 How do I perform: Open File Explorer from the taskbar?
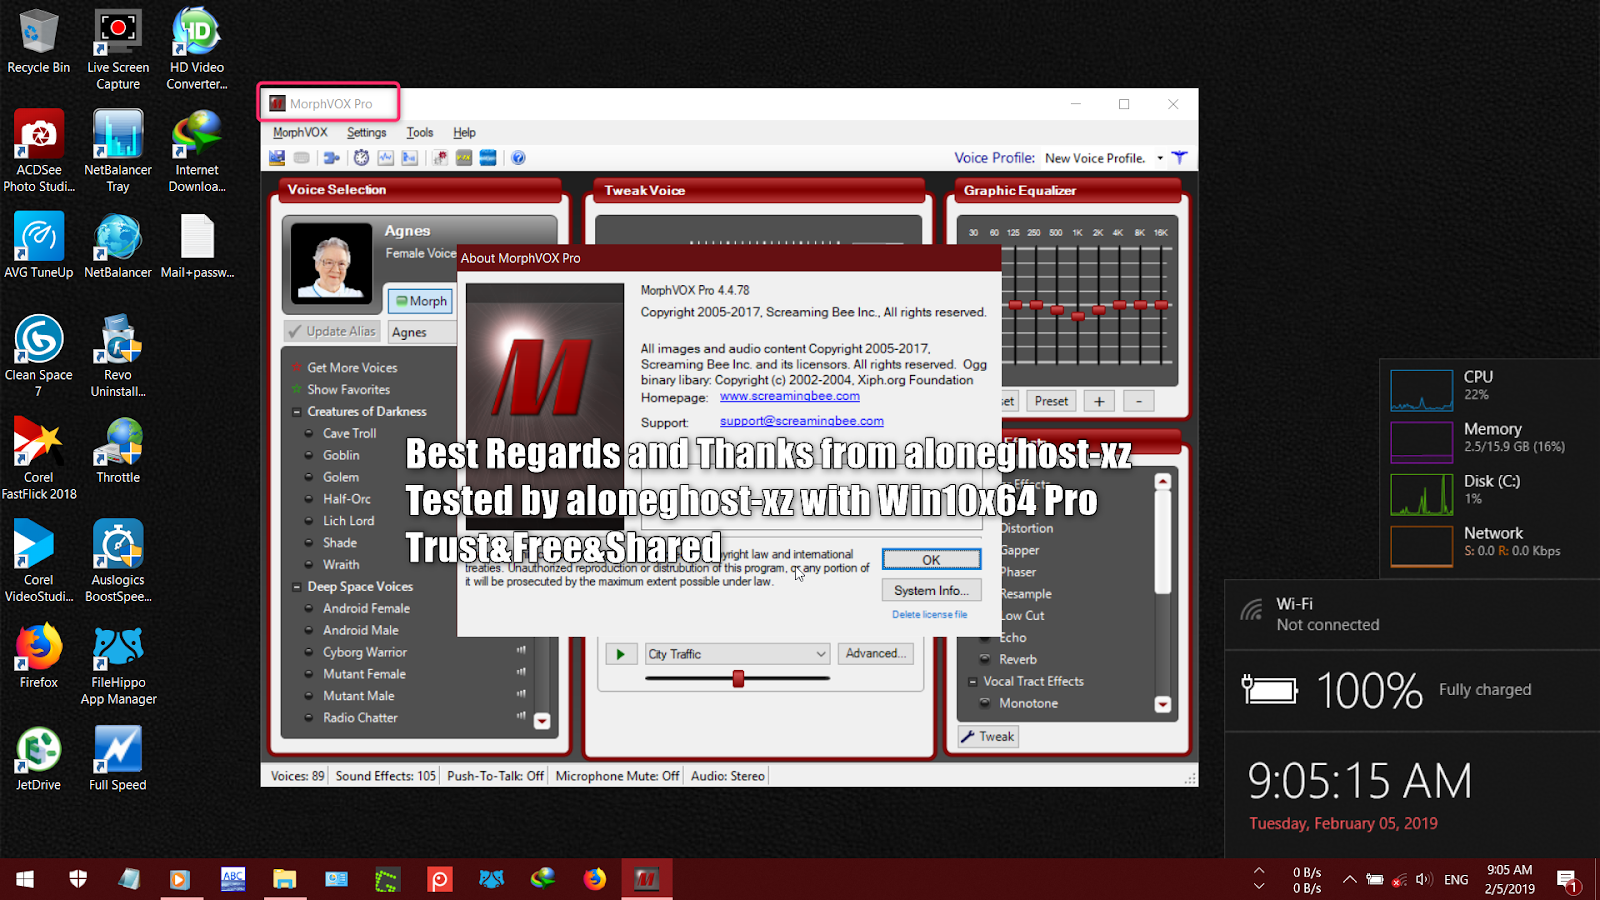[x=284, y=879]
